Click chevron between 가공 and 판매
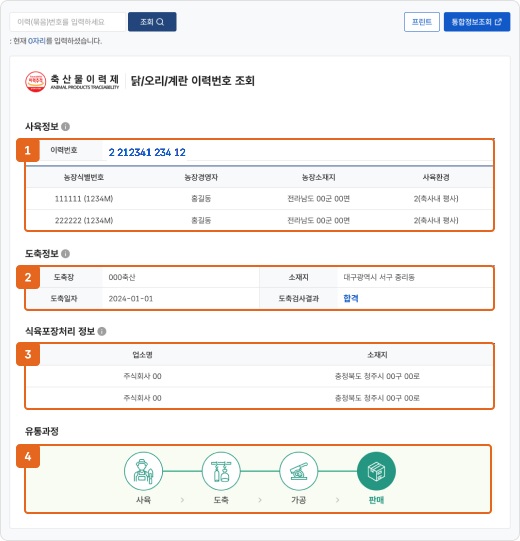The width and height of the screenshot is (520, 541). [x=337, y=500]
